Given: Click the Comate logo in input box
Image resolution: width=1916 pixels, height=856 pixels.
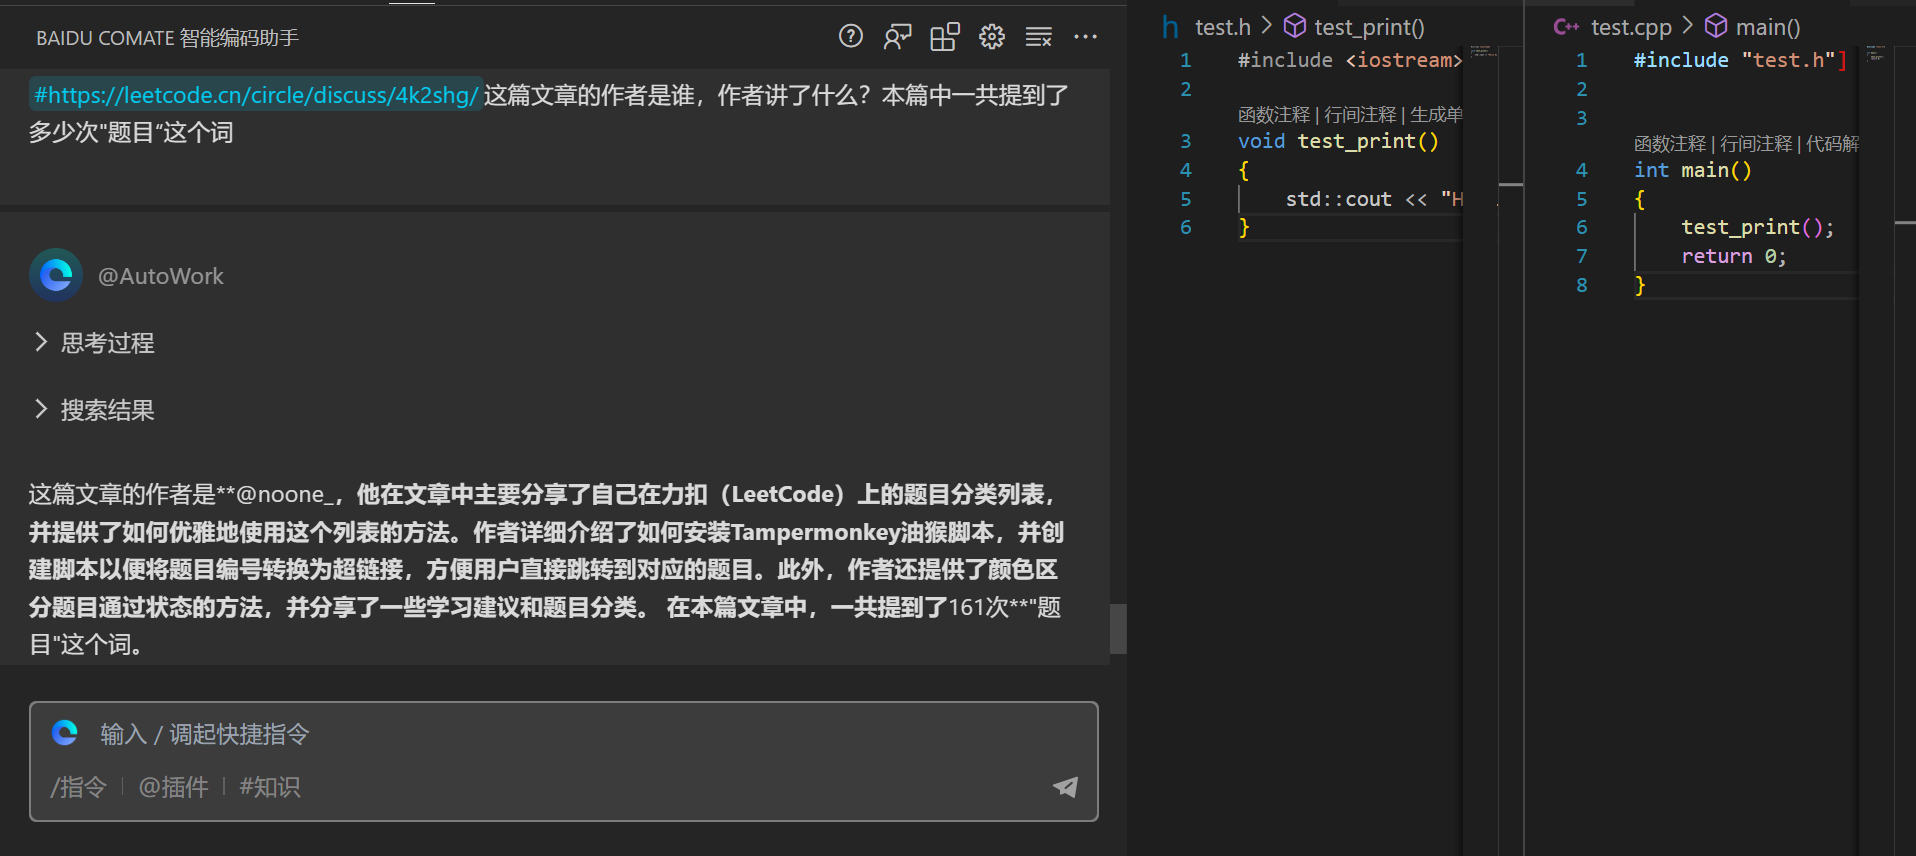Looking at the screenshot, I should (65, 733).
